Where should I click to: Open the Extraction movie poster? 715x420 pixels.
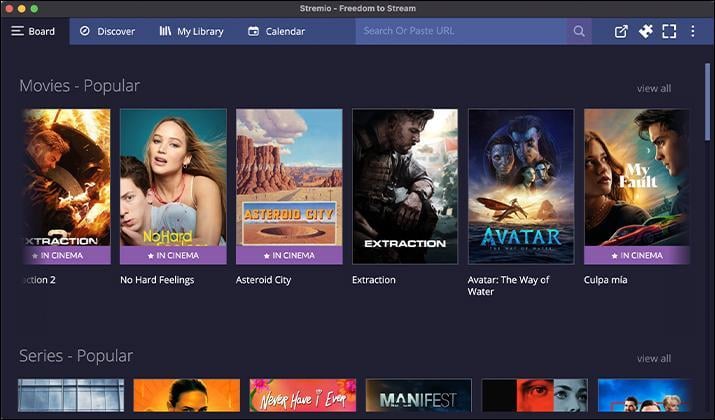(405, 186)
